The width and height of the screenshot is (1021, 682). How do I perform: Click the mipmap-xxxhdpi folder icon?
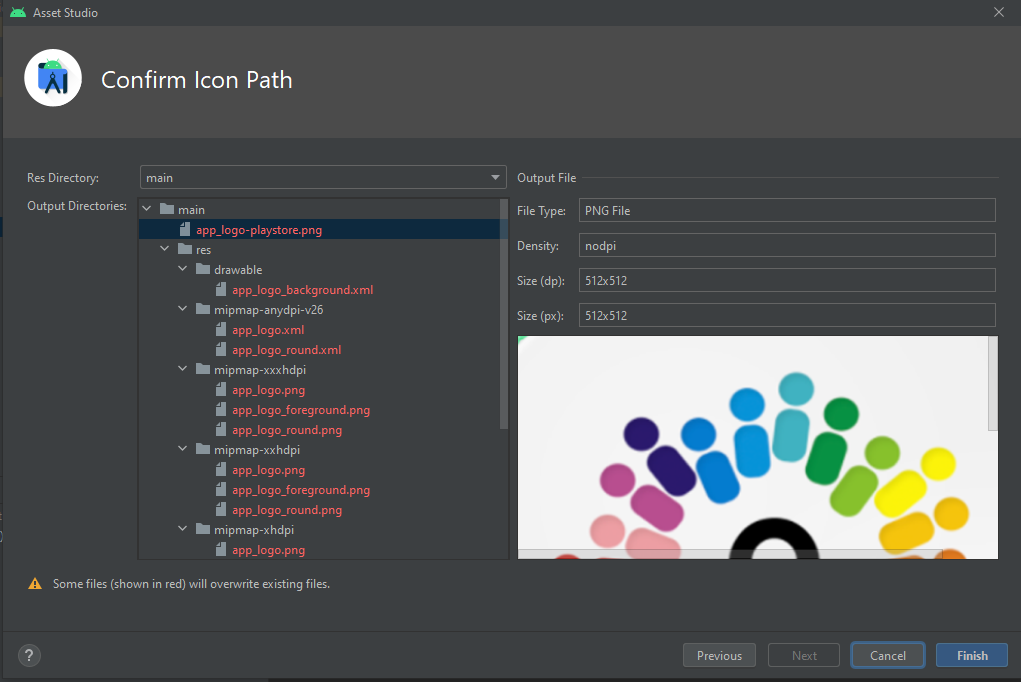pyautogui.click(x=203, y=370)
